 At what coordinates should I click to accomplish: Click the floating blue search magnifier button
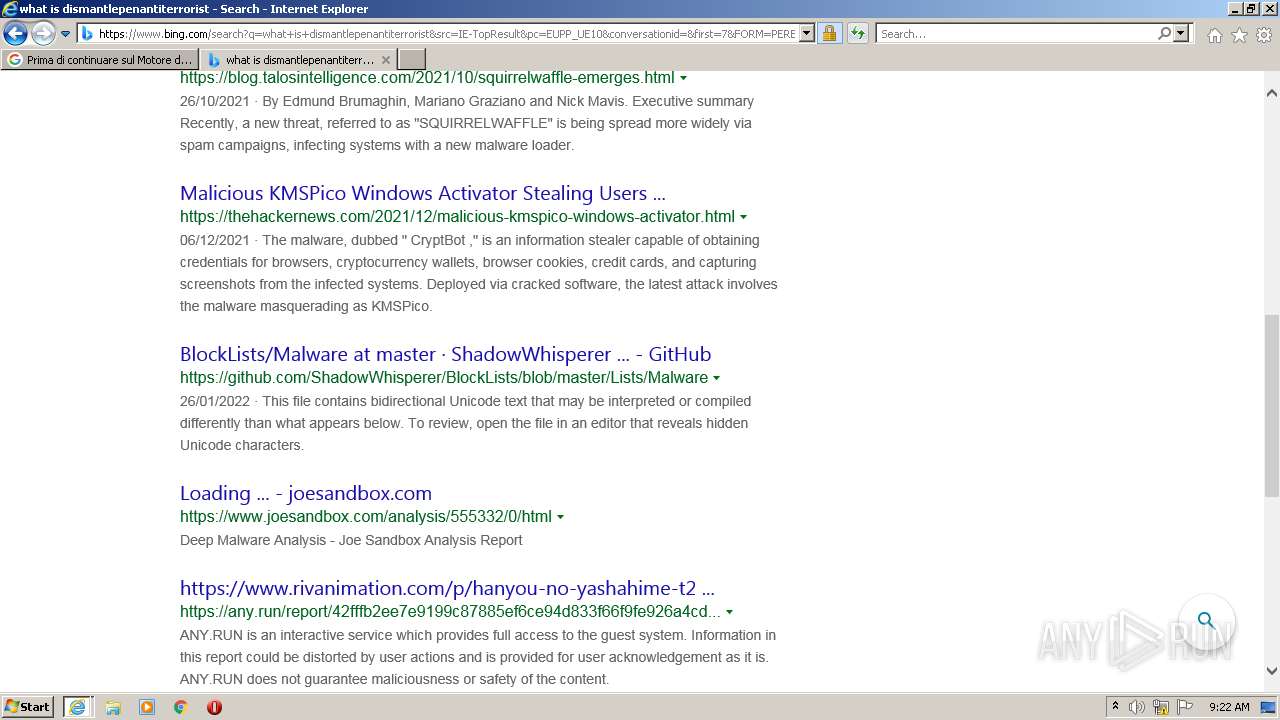point(1206,621)
